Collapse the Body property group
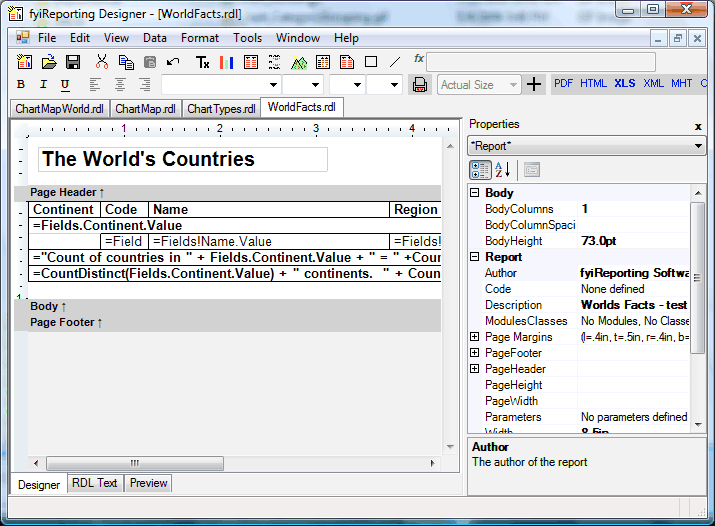The width and height of the screenshot is (715, 526). click(475, 193)
